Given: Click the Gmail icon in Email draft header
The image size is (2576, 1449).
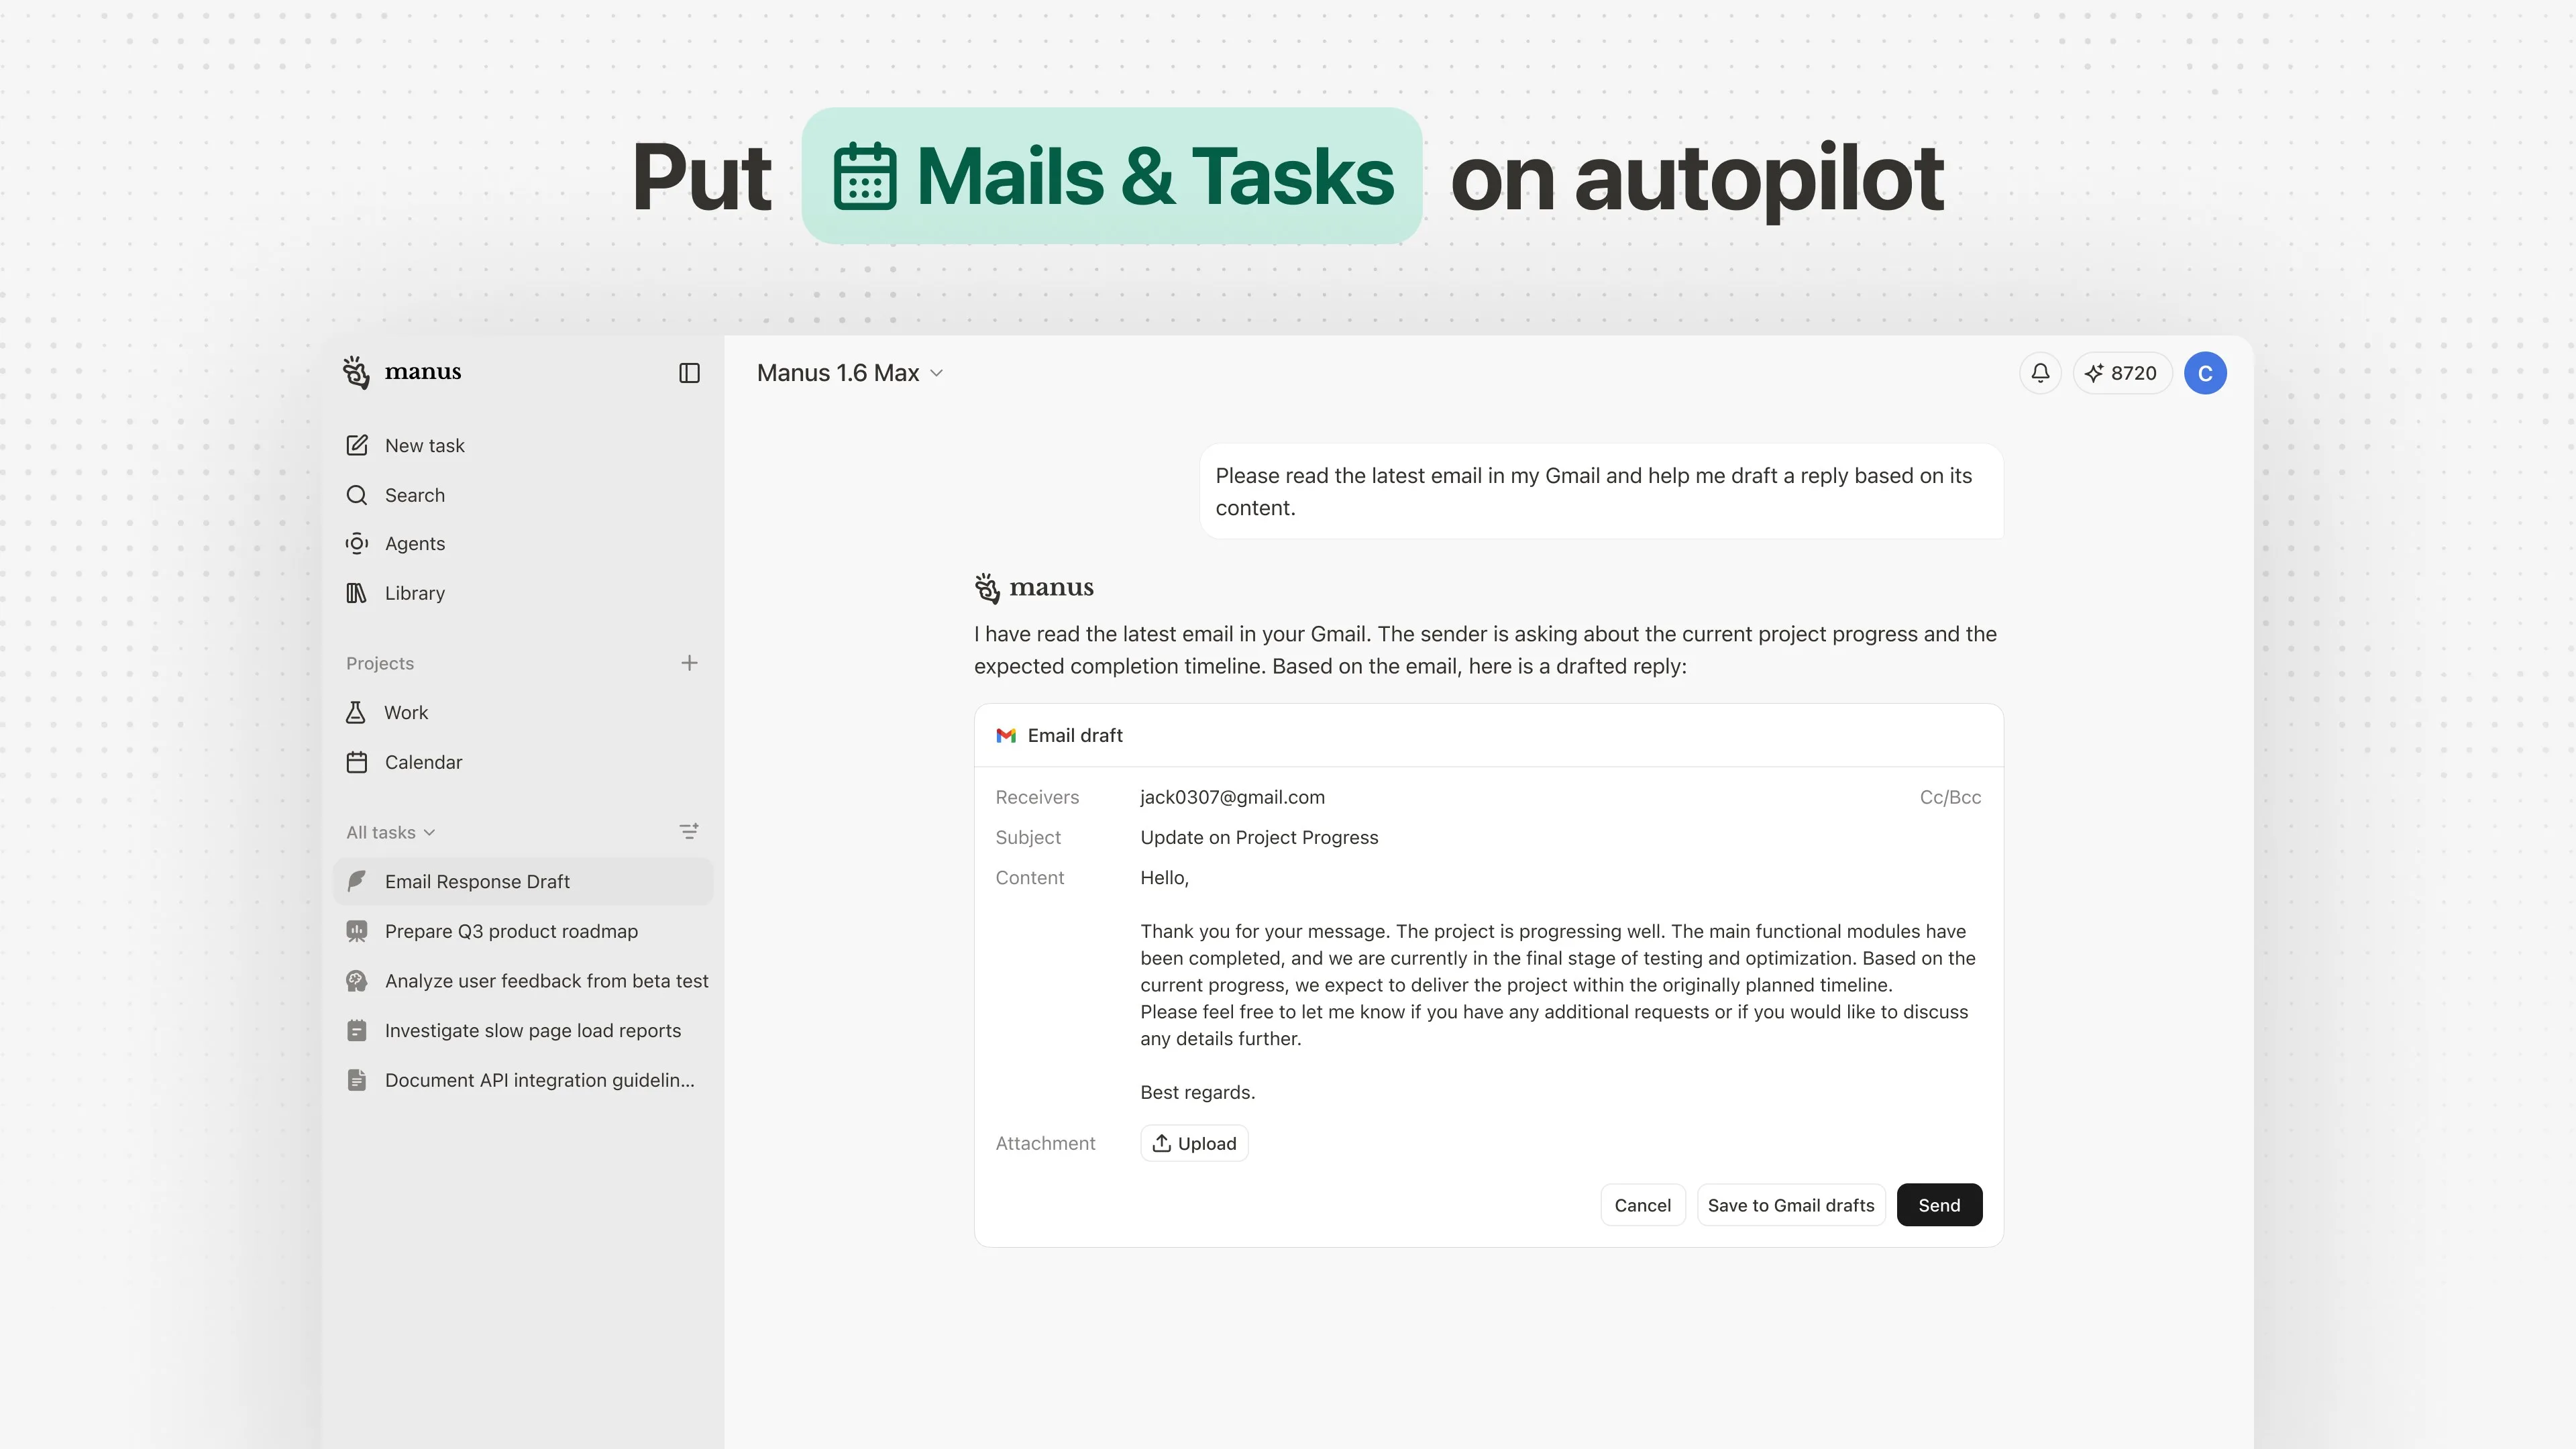Looking at the screenshot, I should (x=1006, y=736).
